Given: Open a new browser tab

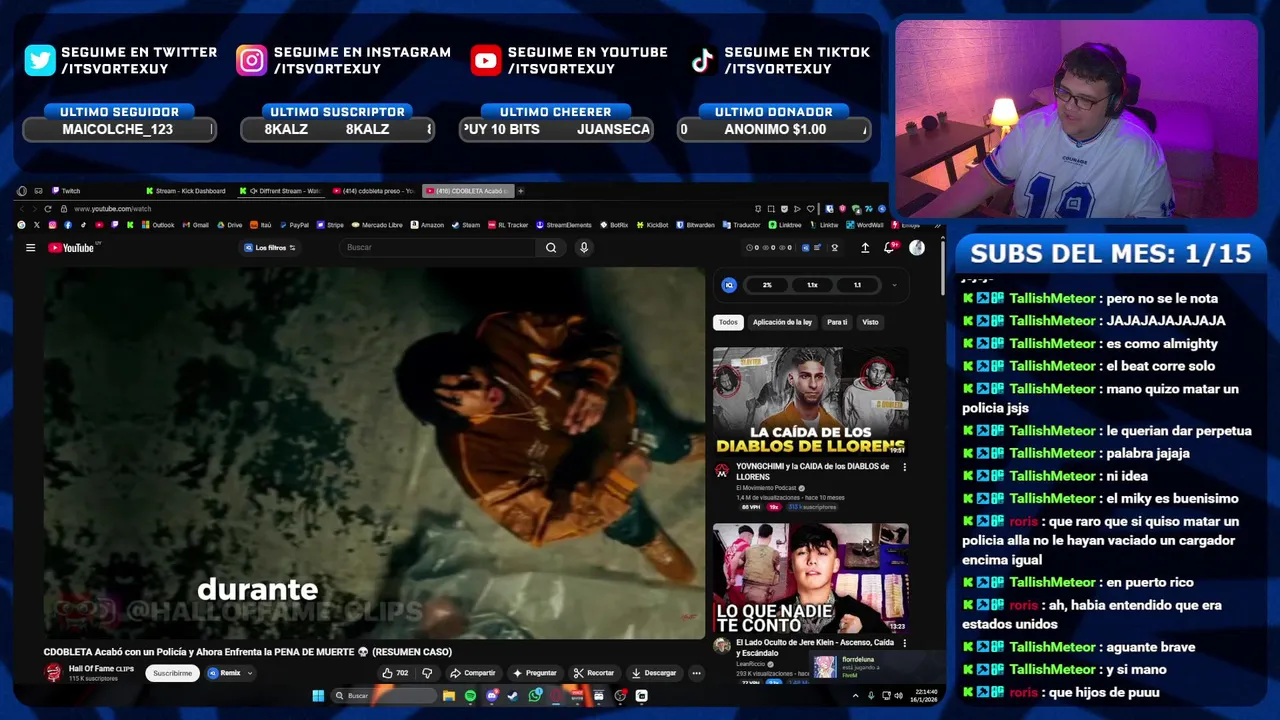Looking at the screenshot, I should pyautogui.click(x=521, y=191).
